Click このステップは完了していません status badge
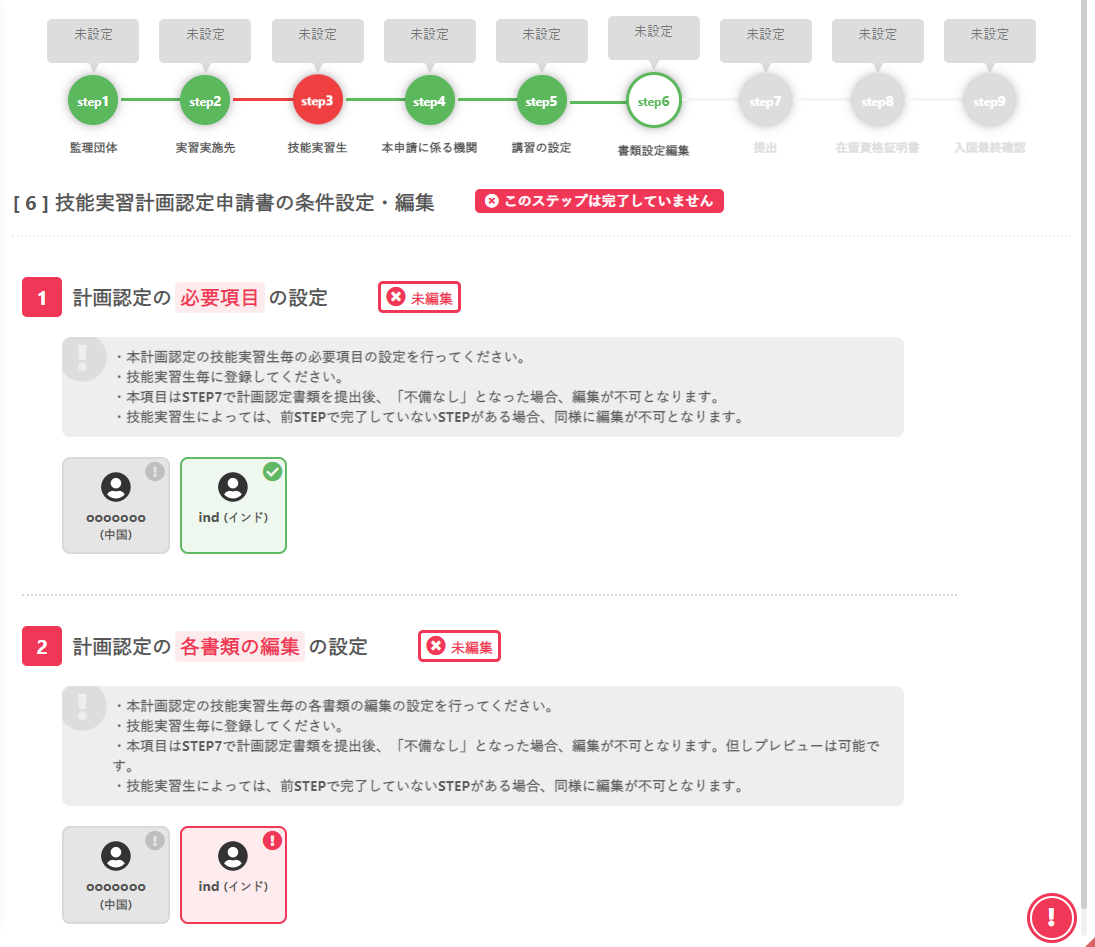The height and width of the screenshot is (947, 1095). coord(598,201)
